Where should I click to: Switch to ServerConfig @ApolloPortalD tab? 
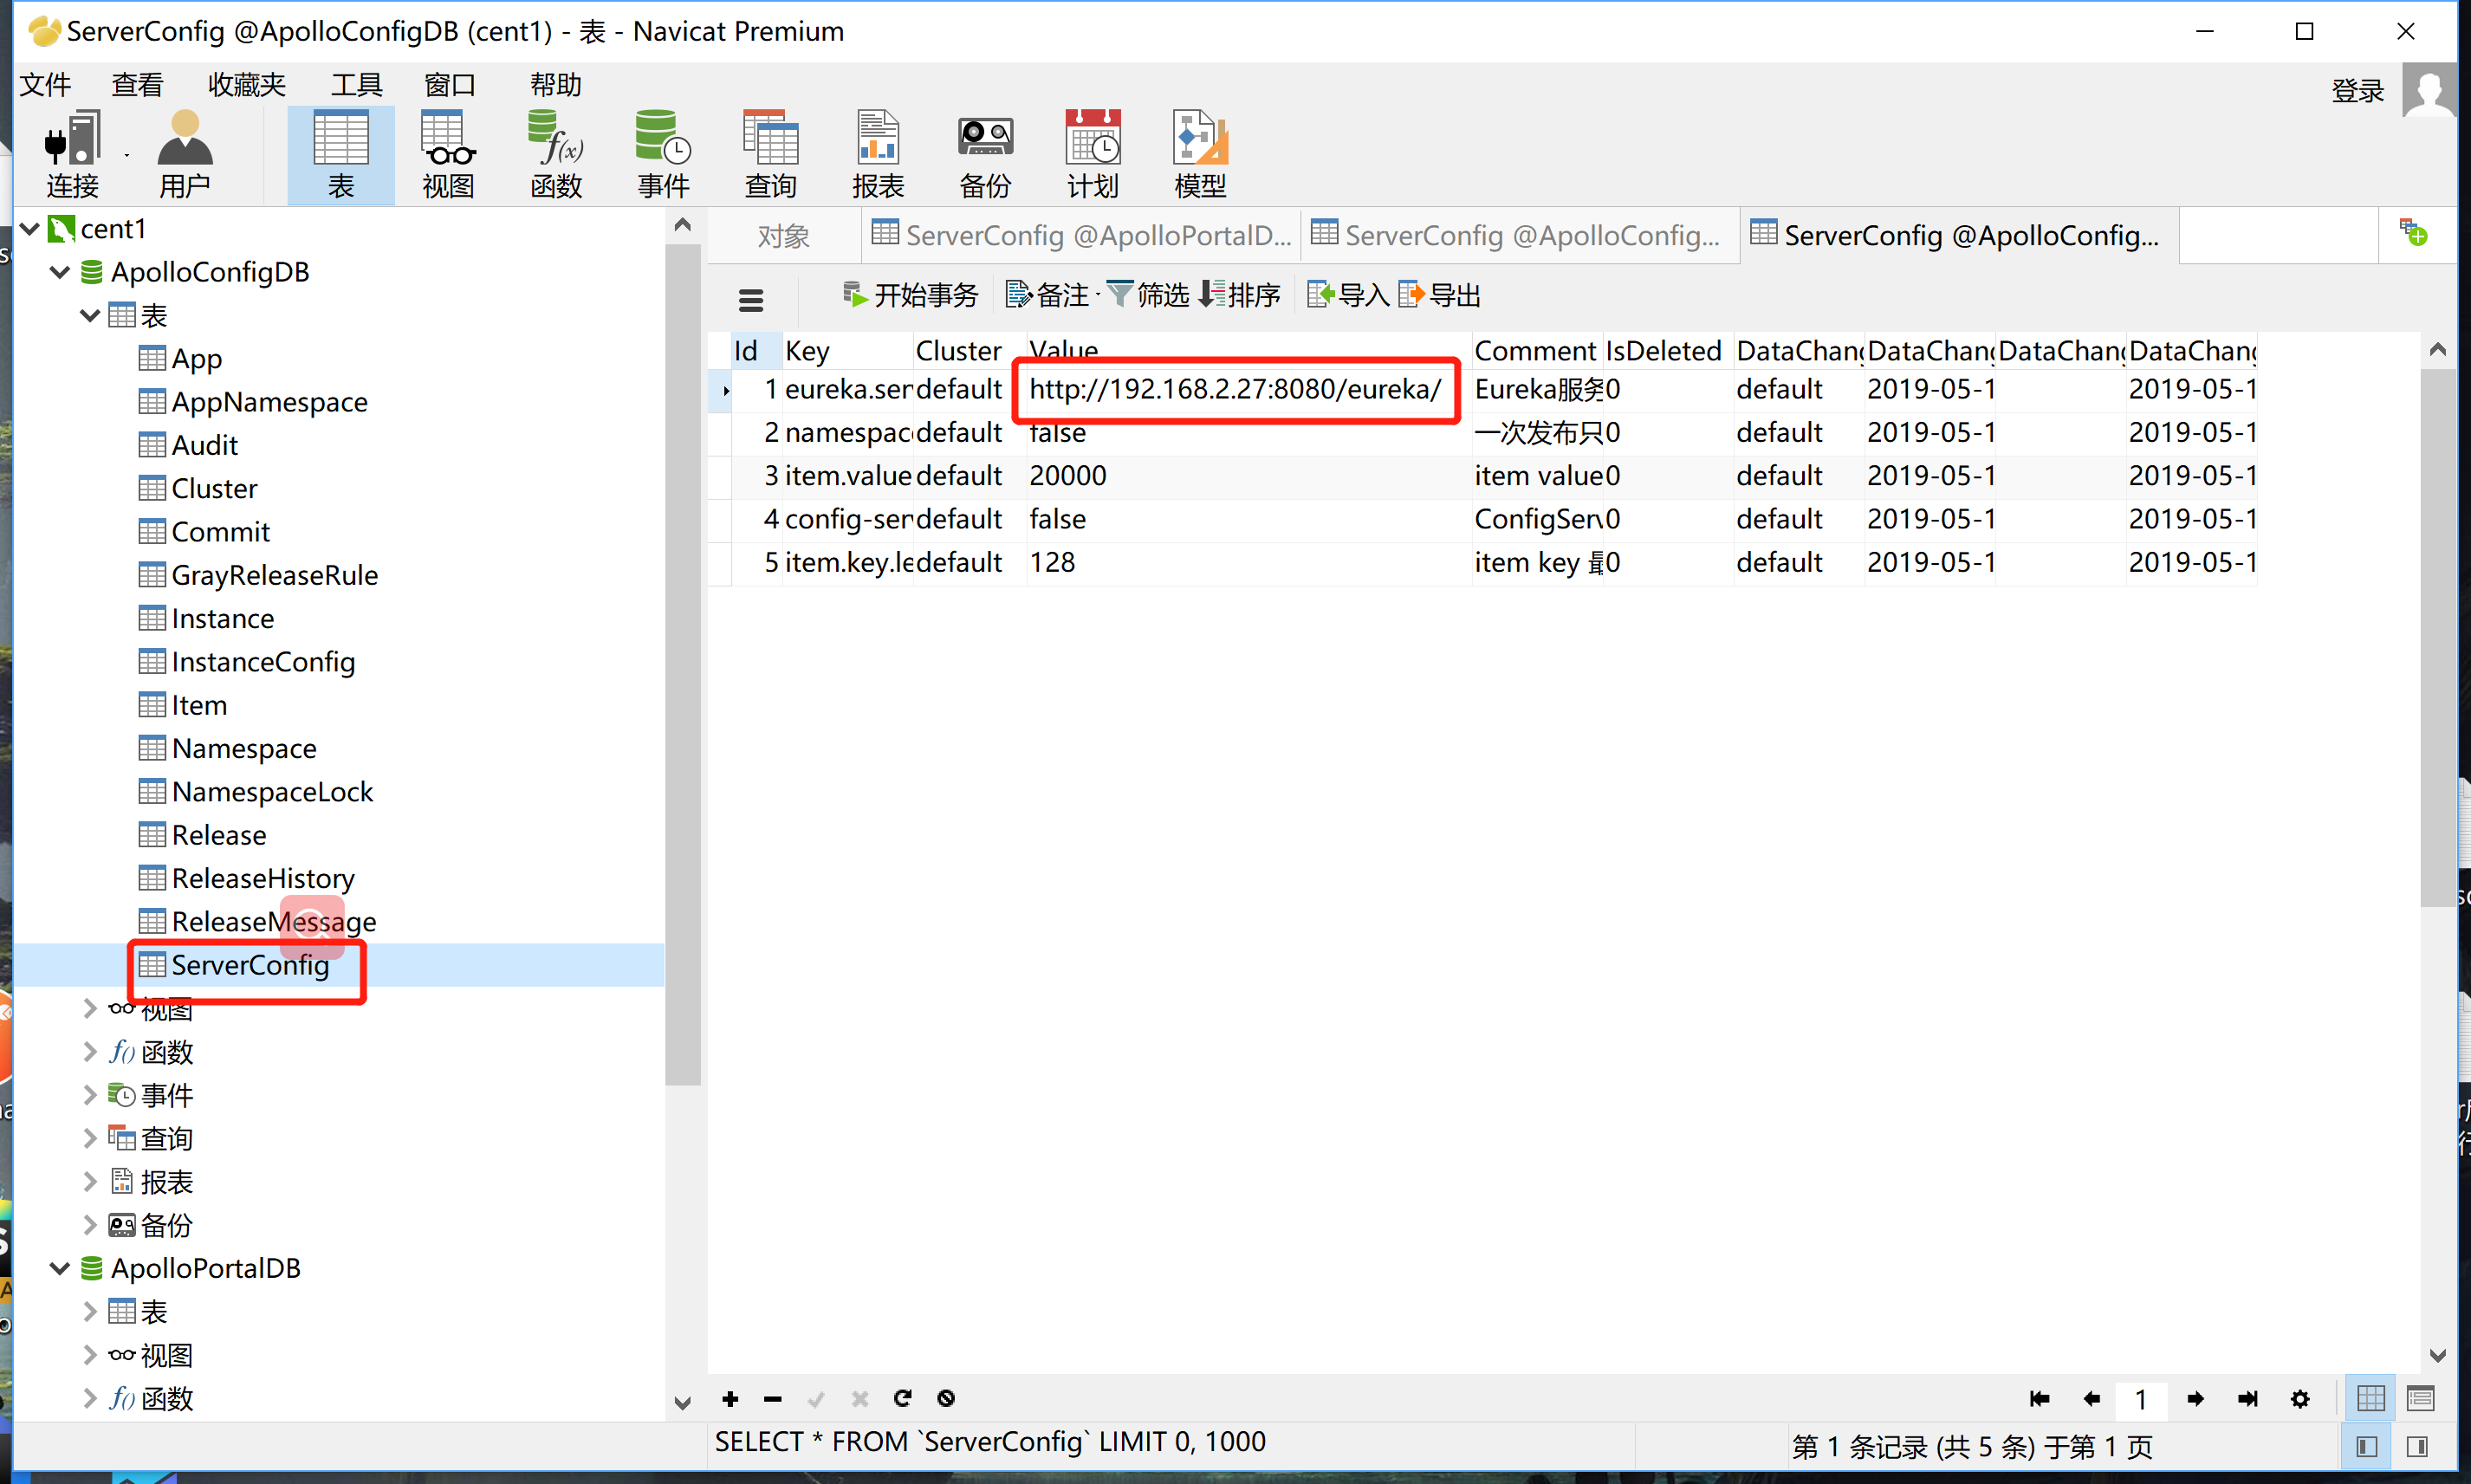click(1080, 234)
